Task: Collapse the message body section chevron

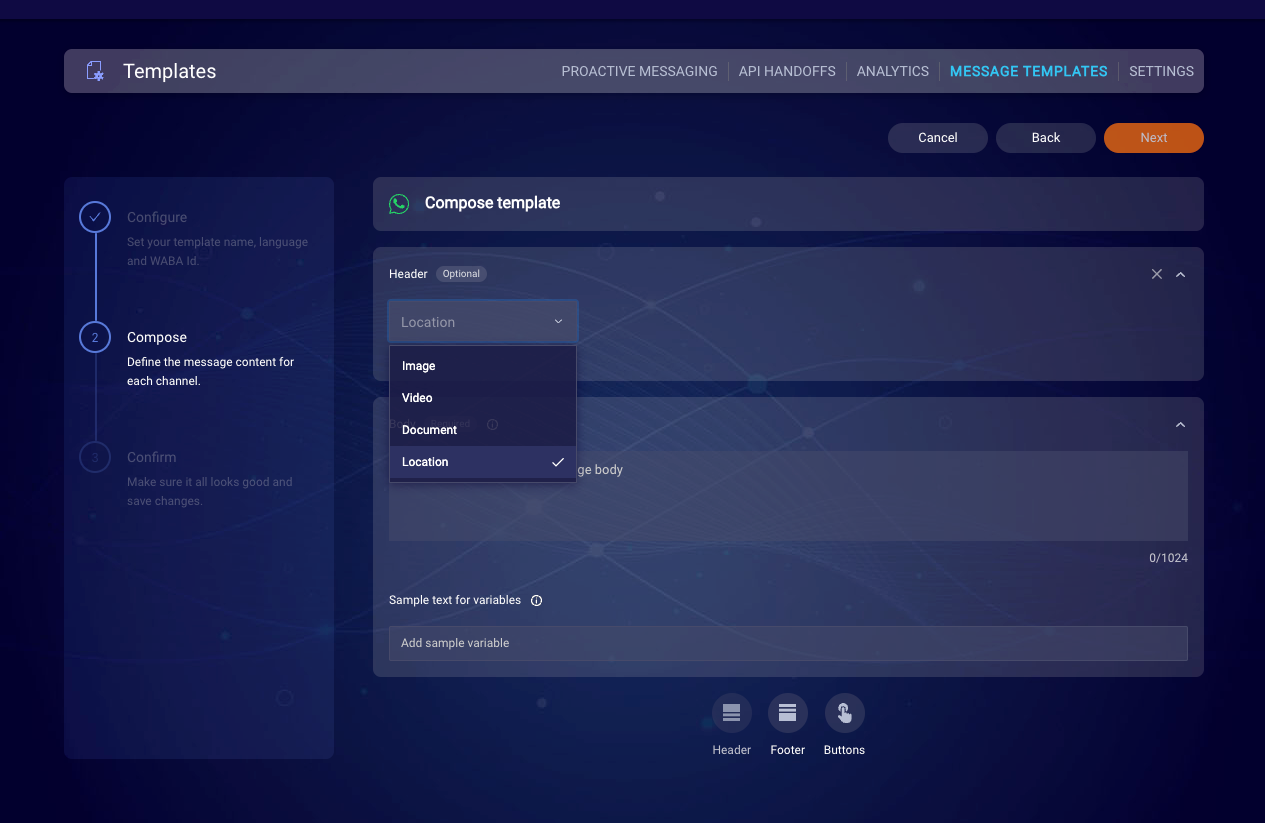Action: [x=1181, y=425]
